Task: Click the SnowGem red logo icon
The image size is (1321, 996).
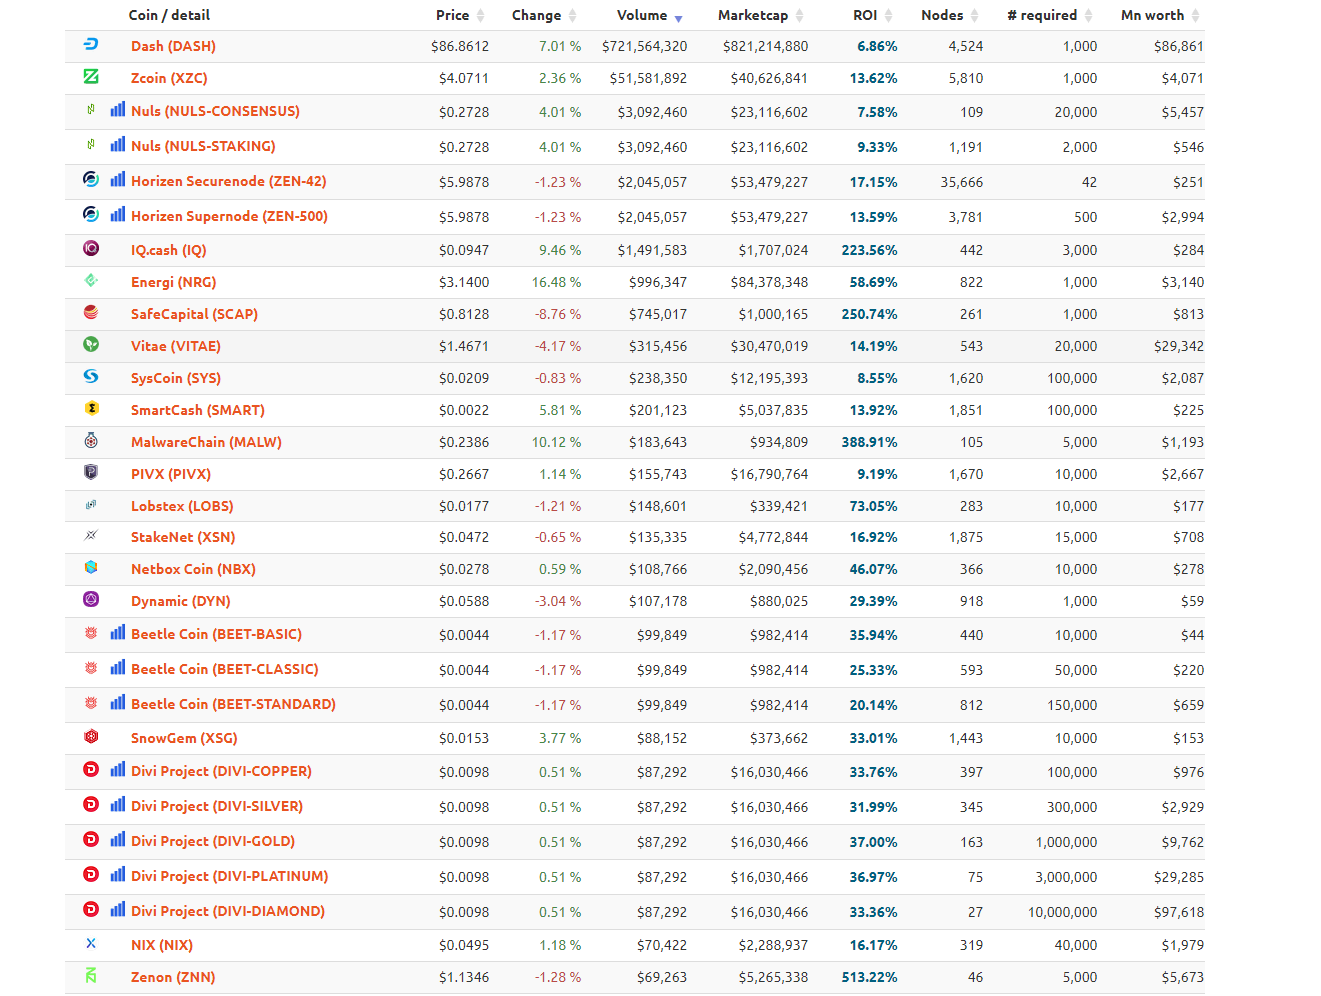Action: 91,736
